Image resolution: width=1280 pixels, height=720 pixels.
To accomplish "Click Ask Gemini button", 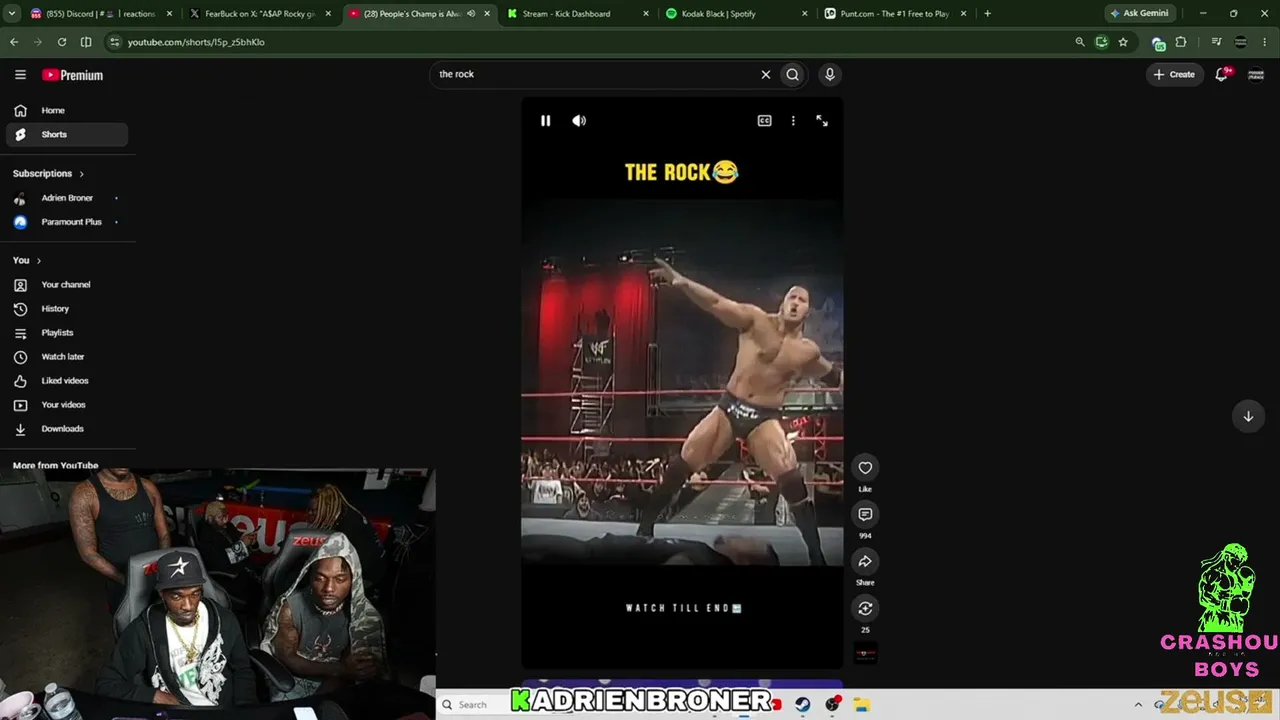I will point(1139,14).
